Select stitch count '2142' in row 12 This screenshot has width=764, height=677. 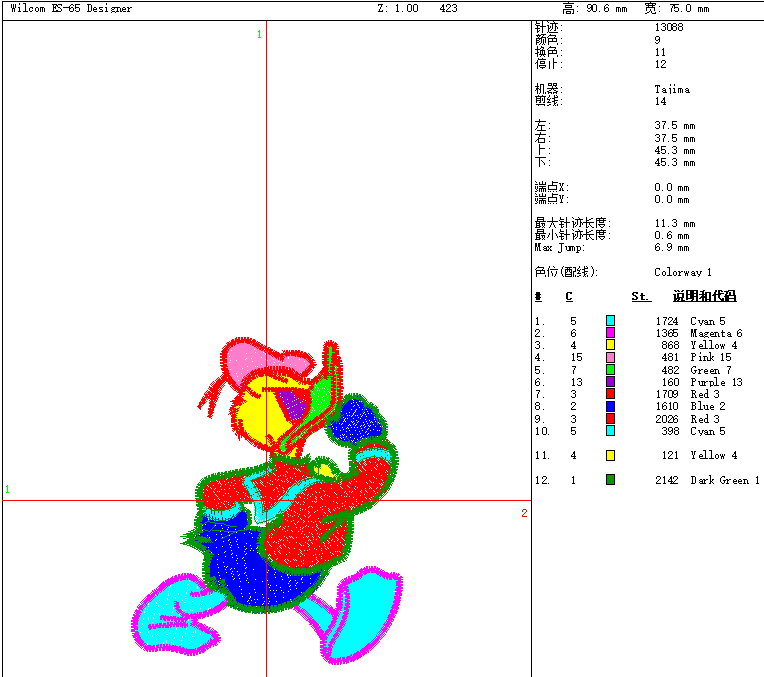[x=667, y=480]
